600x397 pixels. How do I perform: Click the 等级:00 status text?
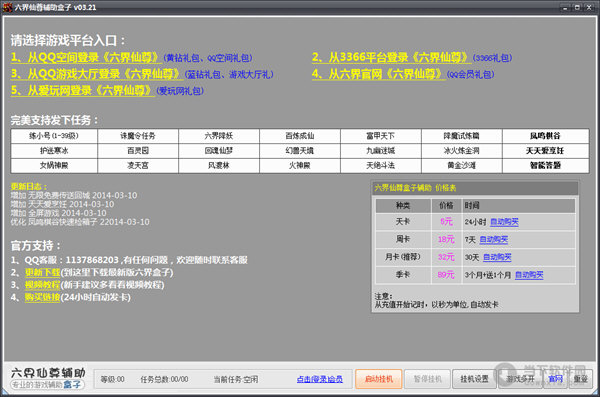tap(112, 379)
